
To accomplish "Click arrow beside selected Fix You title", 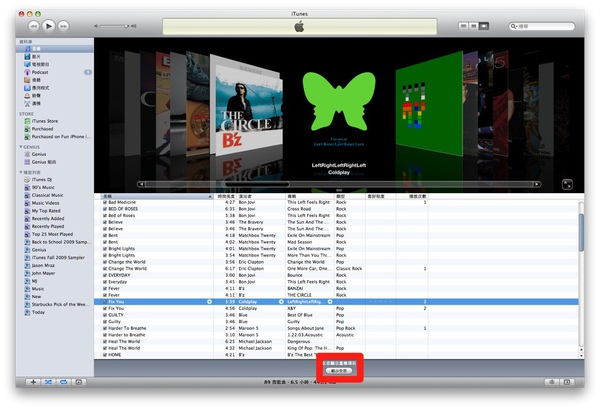I will click(209, 302).
